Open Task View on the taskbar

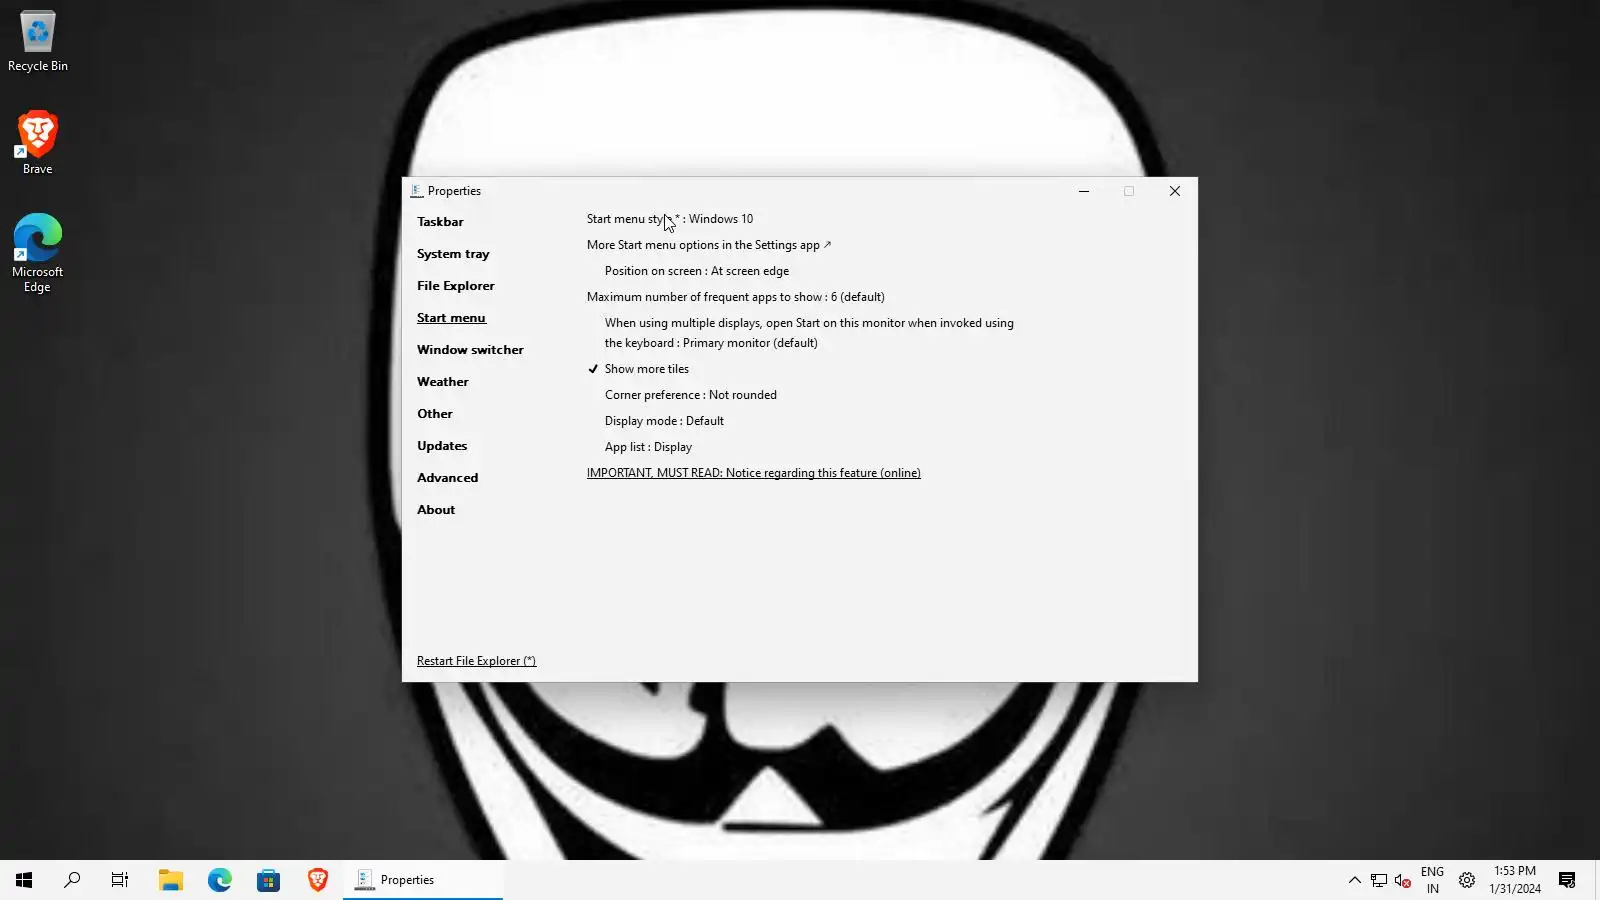click(120, 880)
